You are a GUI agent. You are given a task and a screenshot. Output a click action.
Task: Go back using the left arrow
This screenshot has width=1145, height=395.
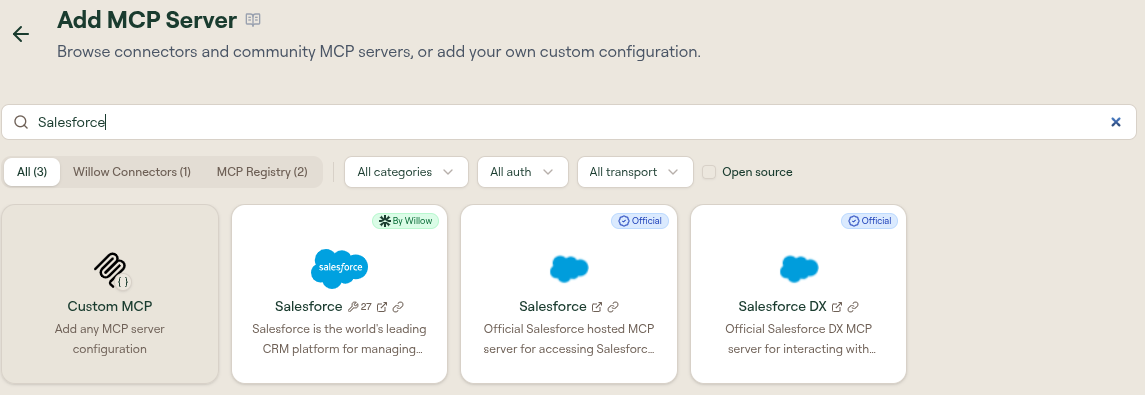[x=20, y=34]
